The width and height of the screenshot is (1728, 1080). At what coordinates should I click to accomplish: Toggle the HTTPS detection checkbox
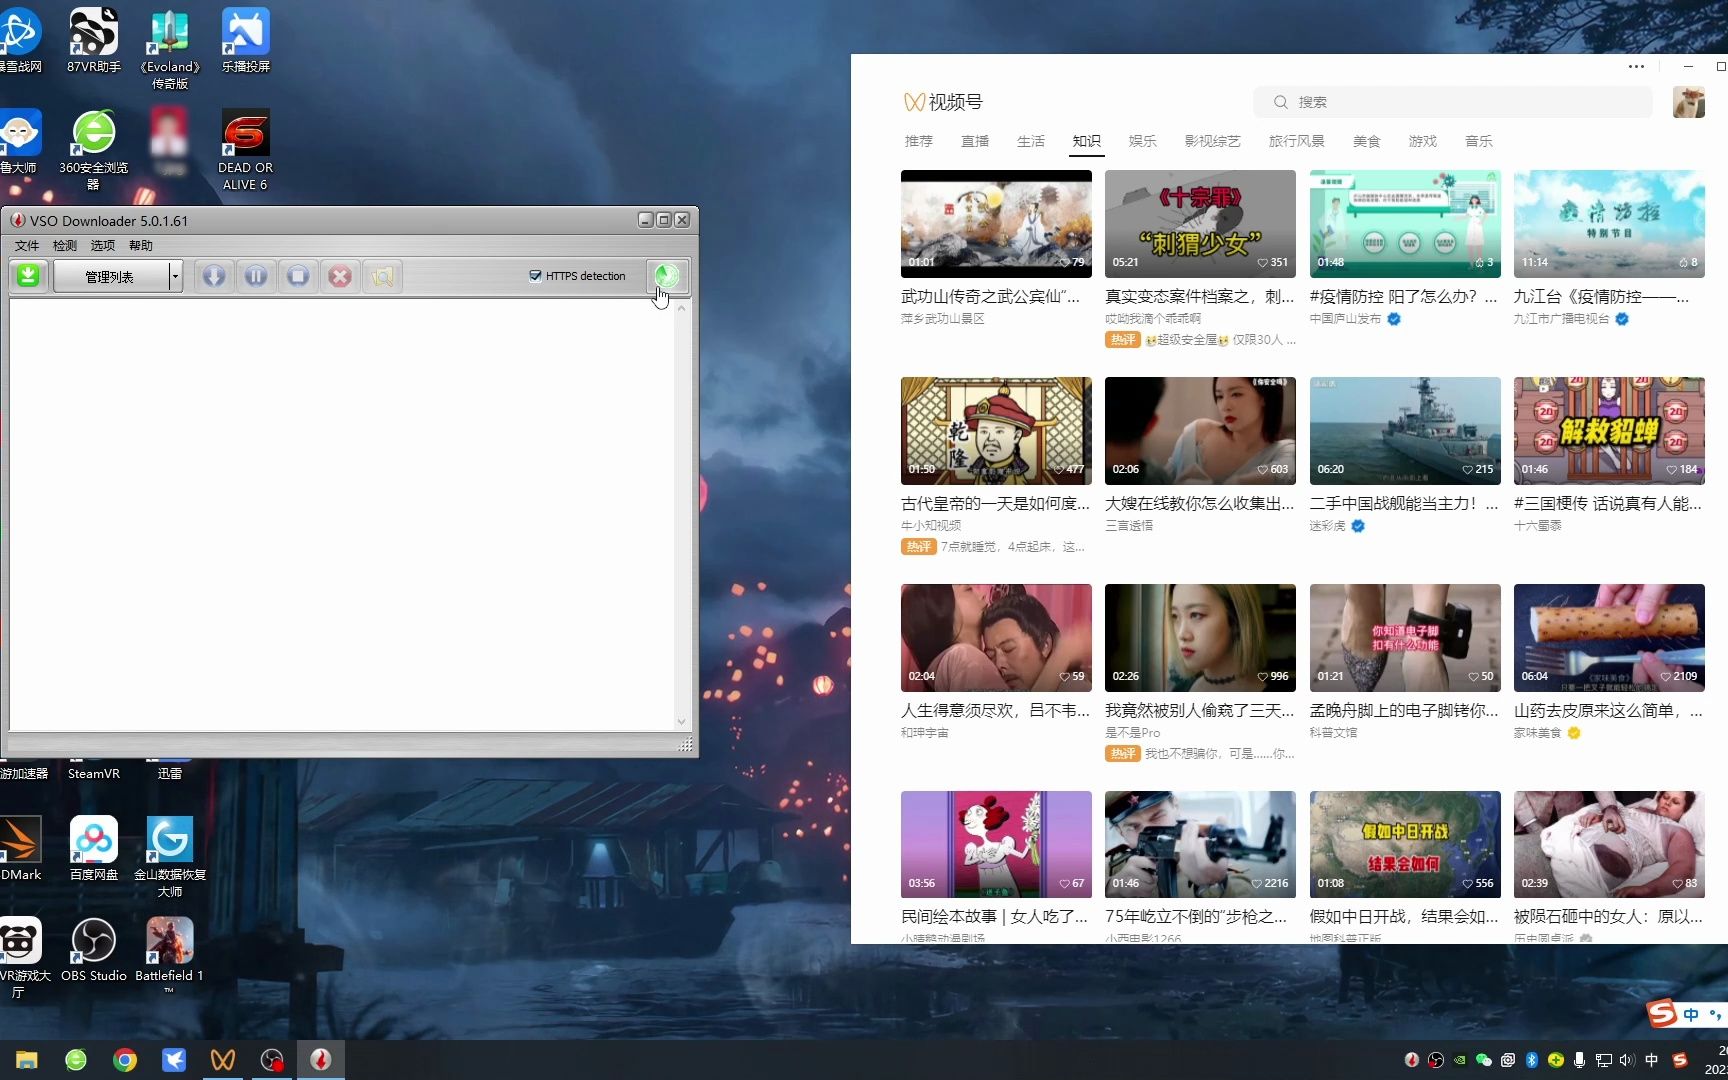[535, 276]
